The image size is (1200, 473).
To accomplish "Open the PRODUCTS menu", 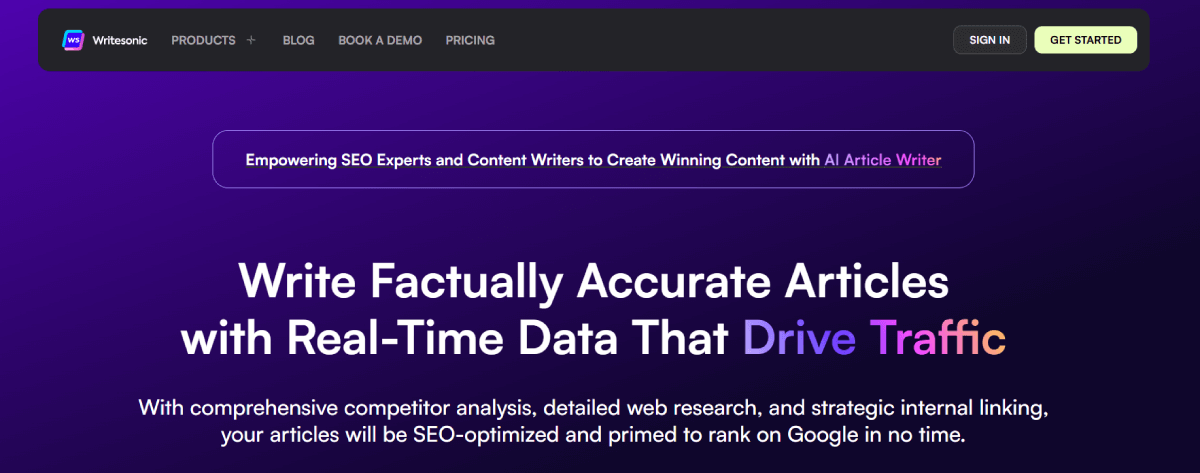I will [203, 41].
